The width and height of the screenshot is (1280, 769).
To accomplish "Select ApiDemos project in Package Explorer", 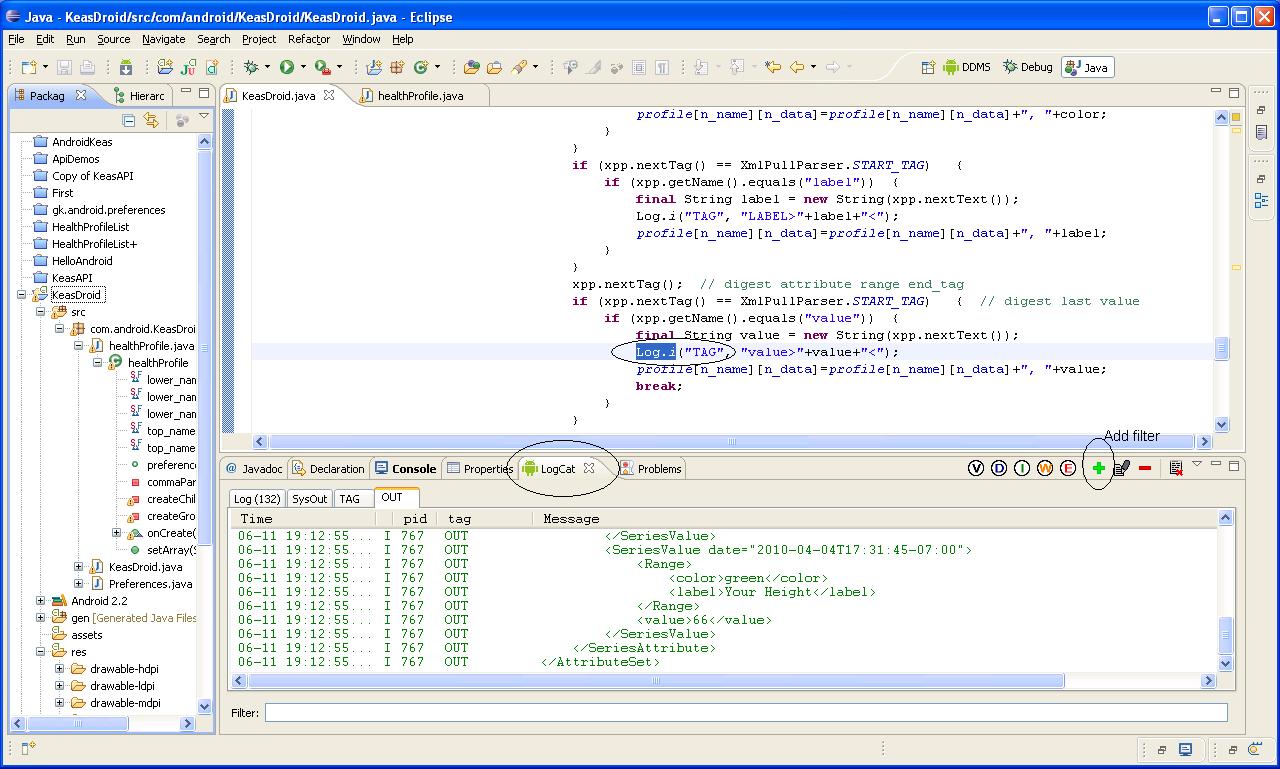I will (x=75, y=159).
